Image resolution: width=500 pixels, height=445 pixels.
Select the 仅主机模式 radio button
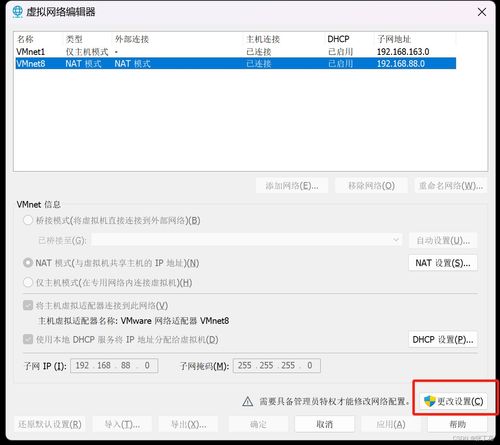[x=28, y=282]
